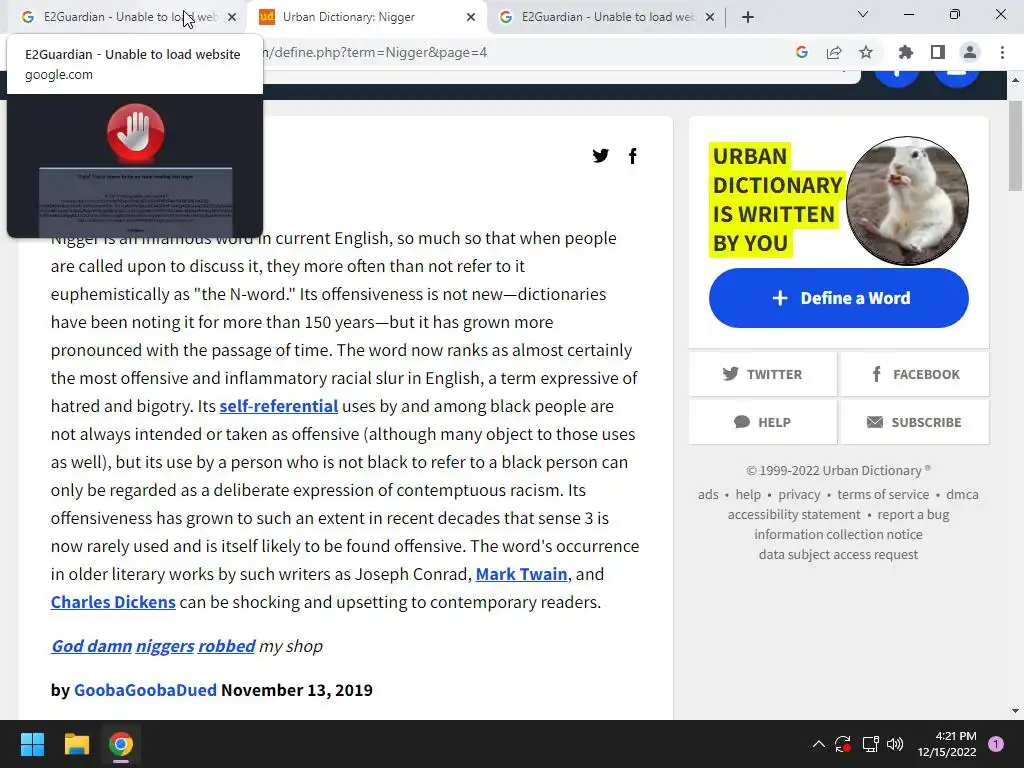Image resolution: width=1024 pixels, height=768 pixels.
Task: Open the TWITTER sidebar button
Action: (762, 374)
